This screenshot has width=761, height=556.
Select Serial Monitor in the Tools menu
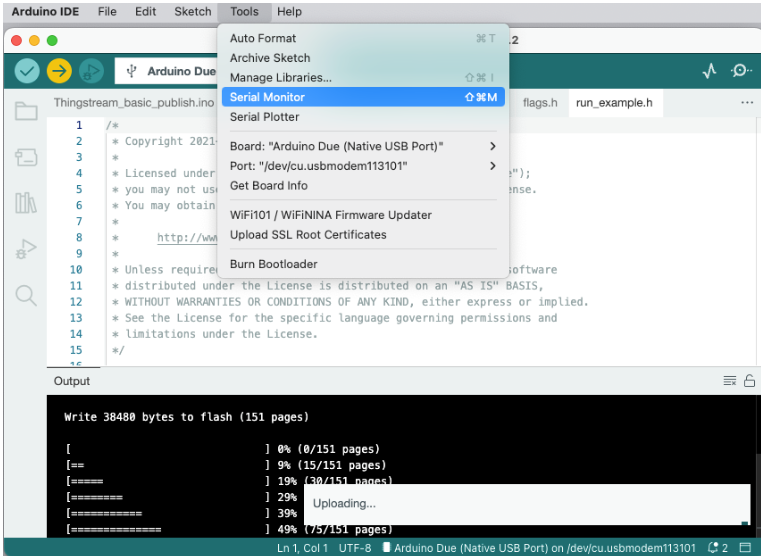[x=363, y=97]
